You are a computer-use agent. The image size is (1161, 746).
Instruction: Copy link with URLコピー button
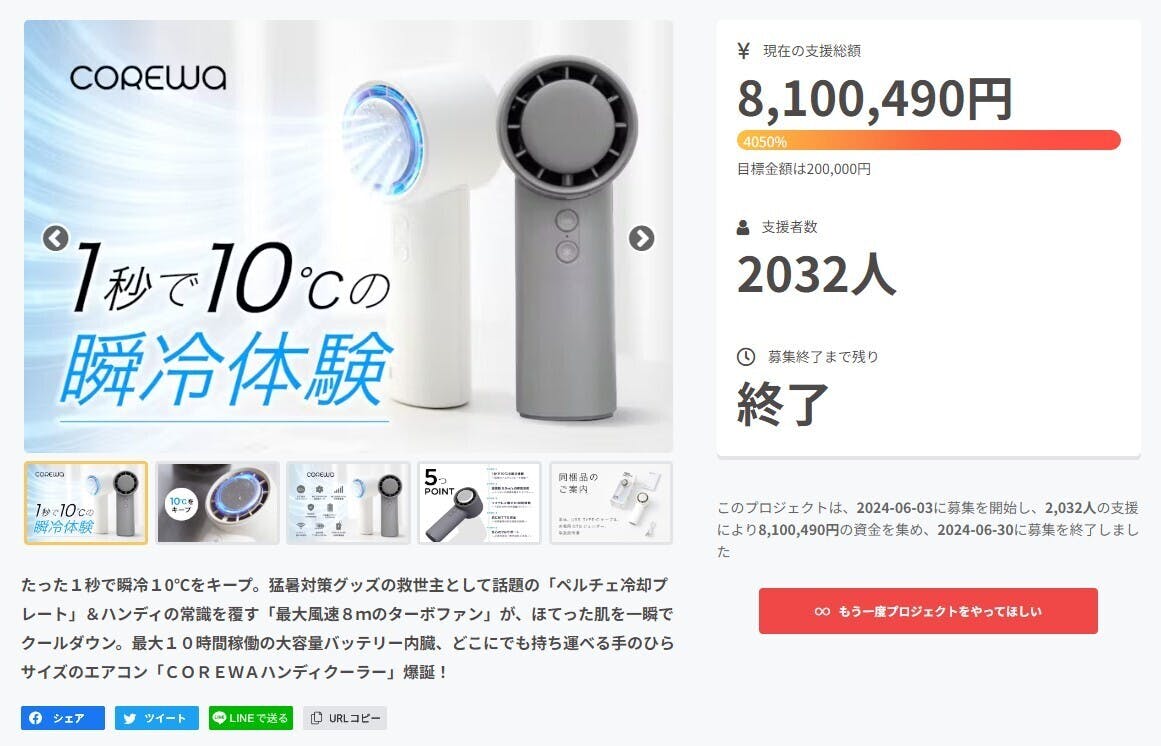tap(345, 718)
